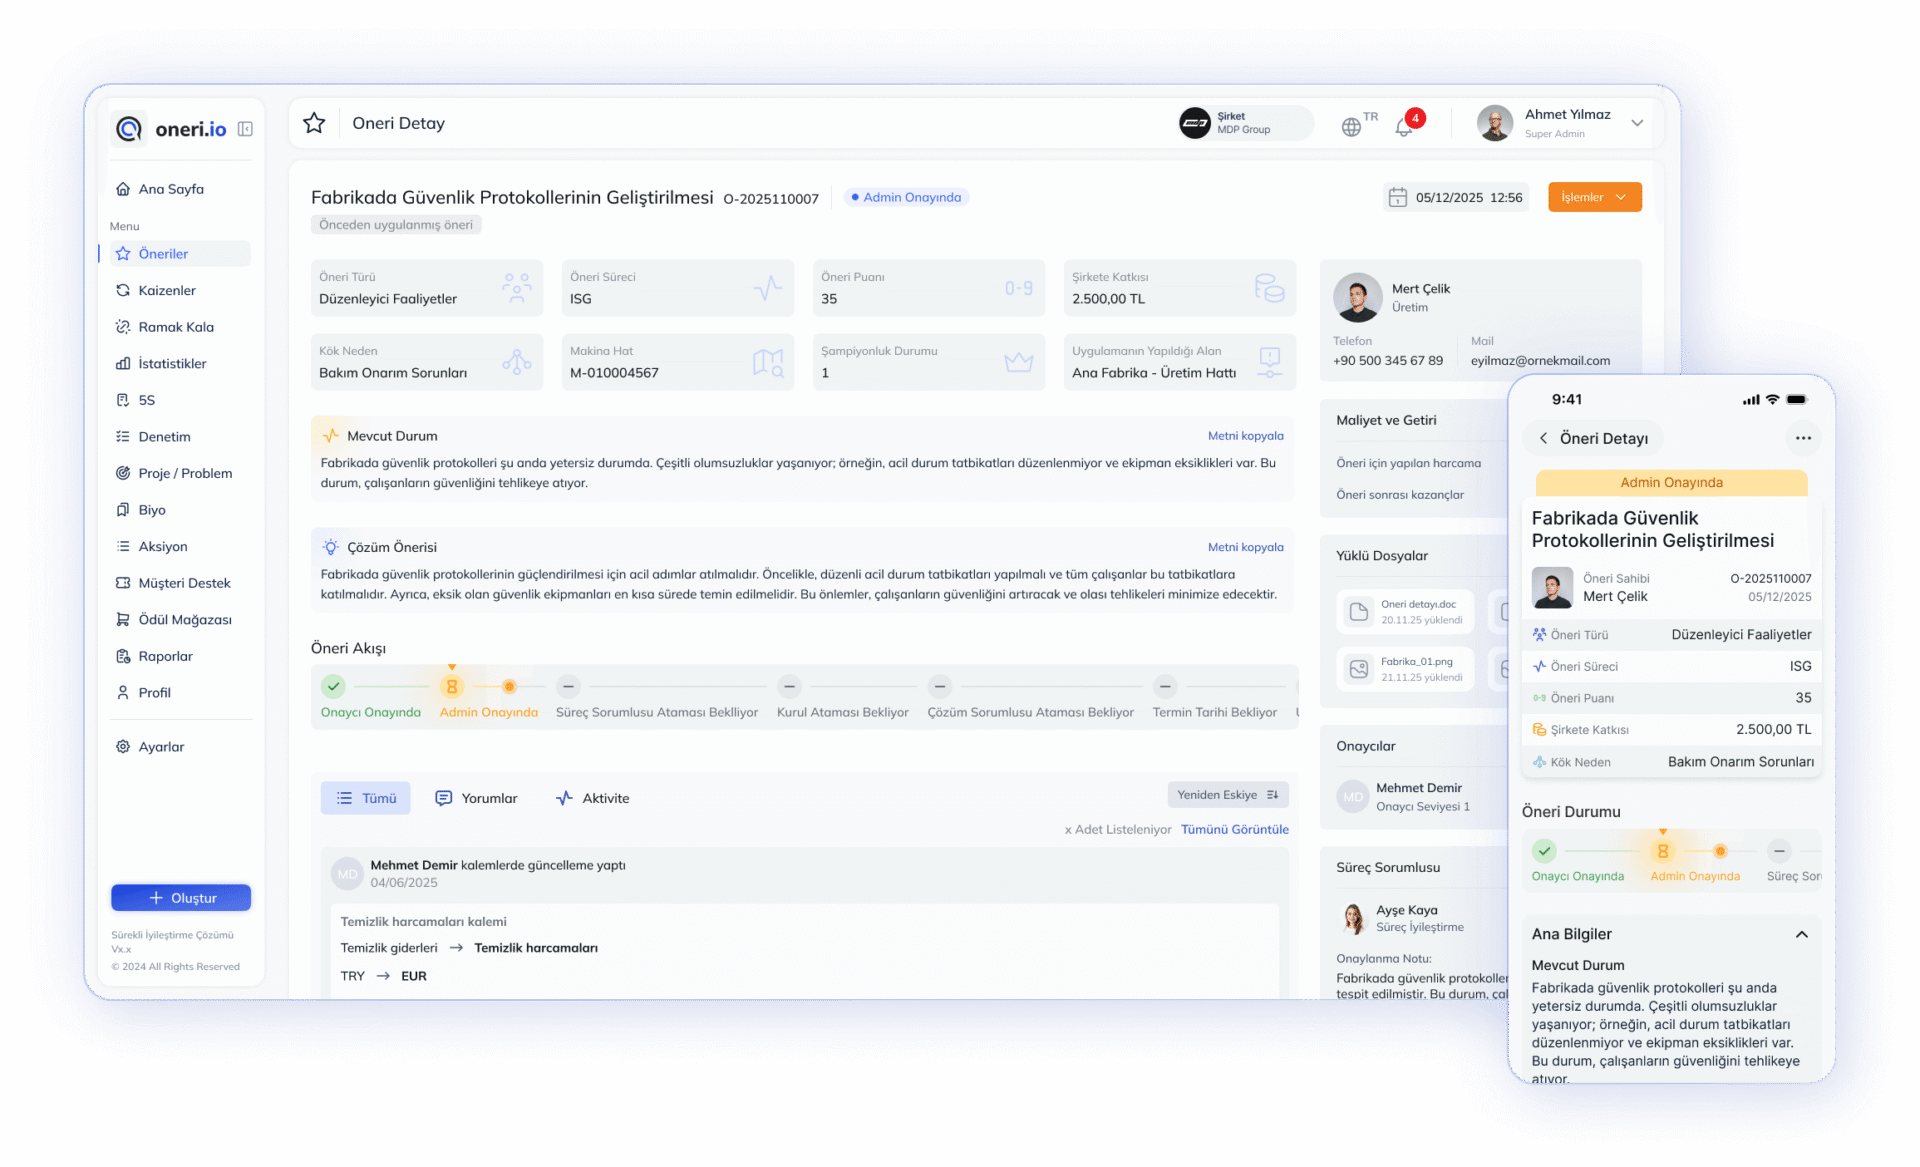This screenshot has width=1920, height=1167.
Task: Click the Oluştur button
Action: tap(181, 898)
